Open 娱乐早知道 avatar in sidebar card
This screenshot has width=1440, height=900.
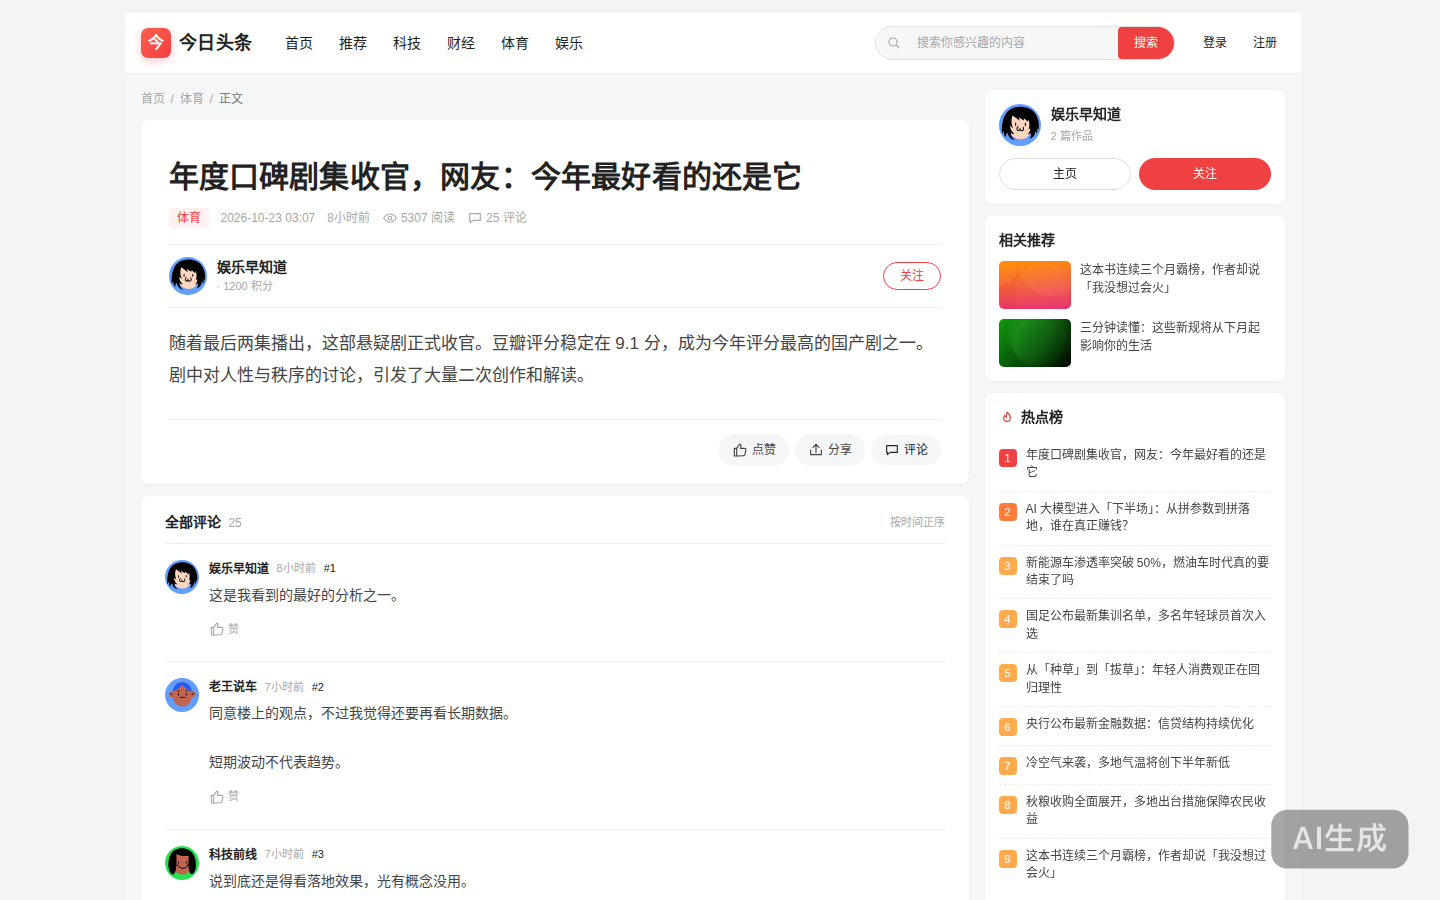tap(1020, 125)
